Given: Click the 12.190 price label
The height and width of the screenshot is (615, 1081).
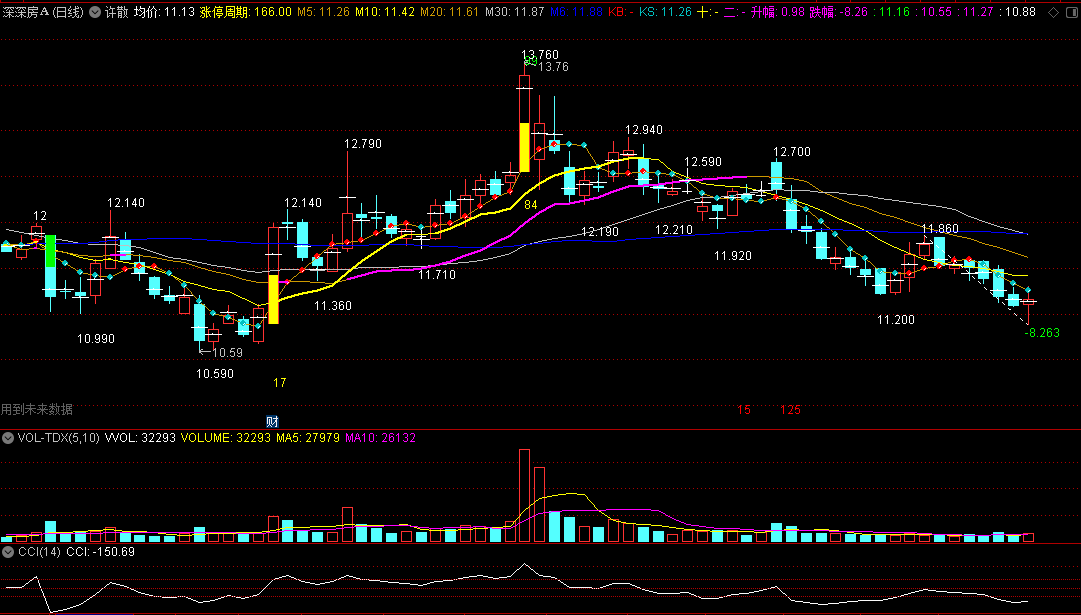Looking at the screenshot, I should click(600, 232).
